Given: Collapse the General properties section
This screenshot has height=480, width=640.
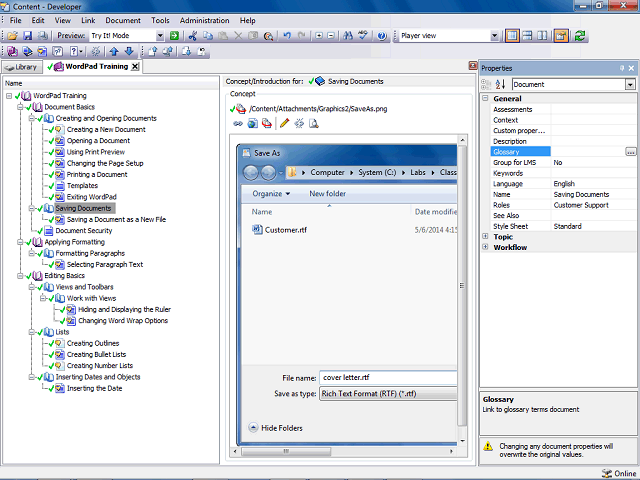Looking at the screenshot, I should pyautogui.click(x=485, y=98).
